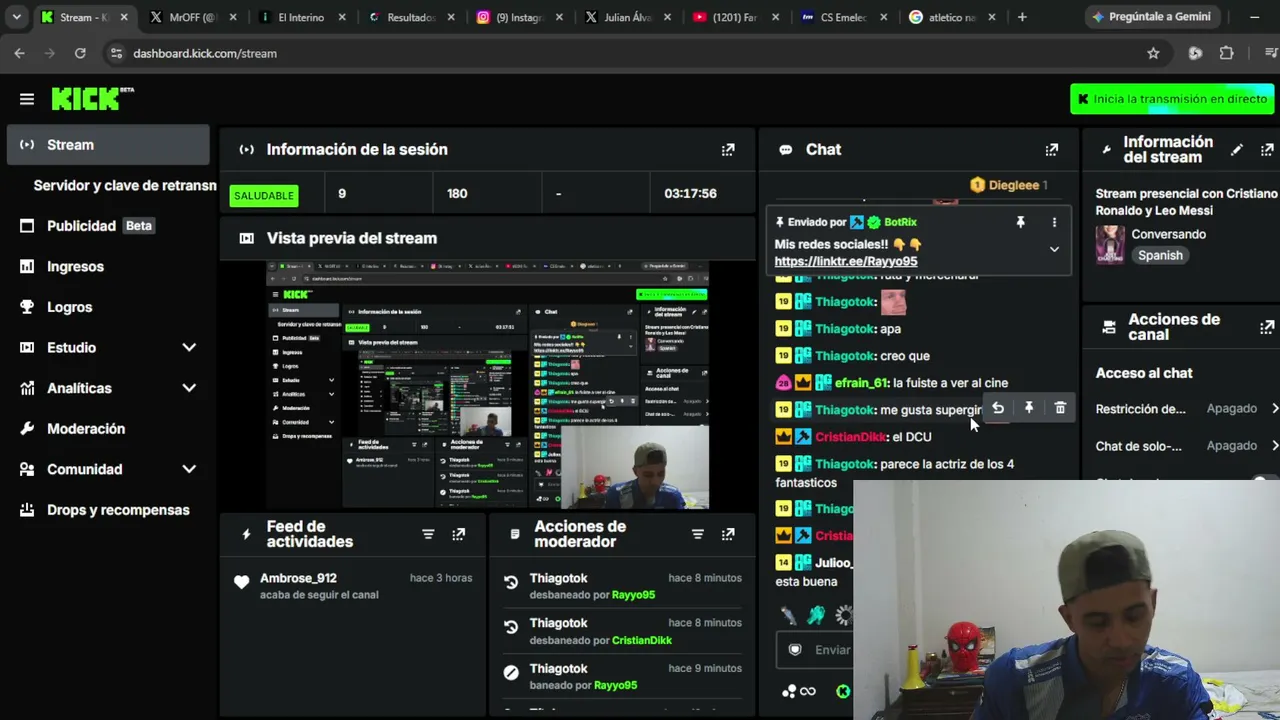Click the SALUDABLE status badge
The height and width of the screenshot is (720, 1280).
click(264, 195)
